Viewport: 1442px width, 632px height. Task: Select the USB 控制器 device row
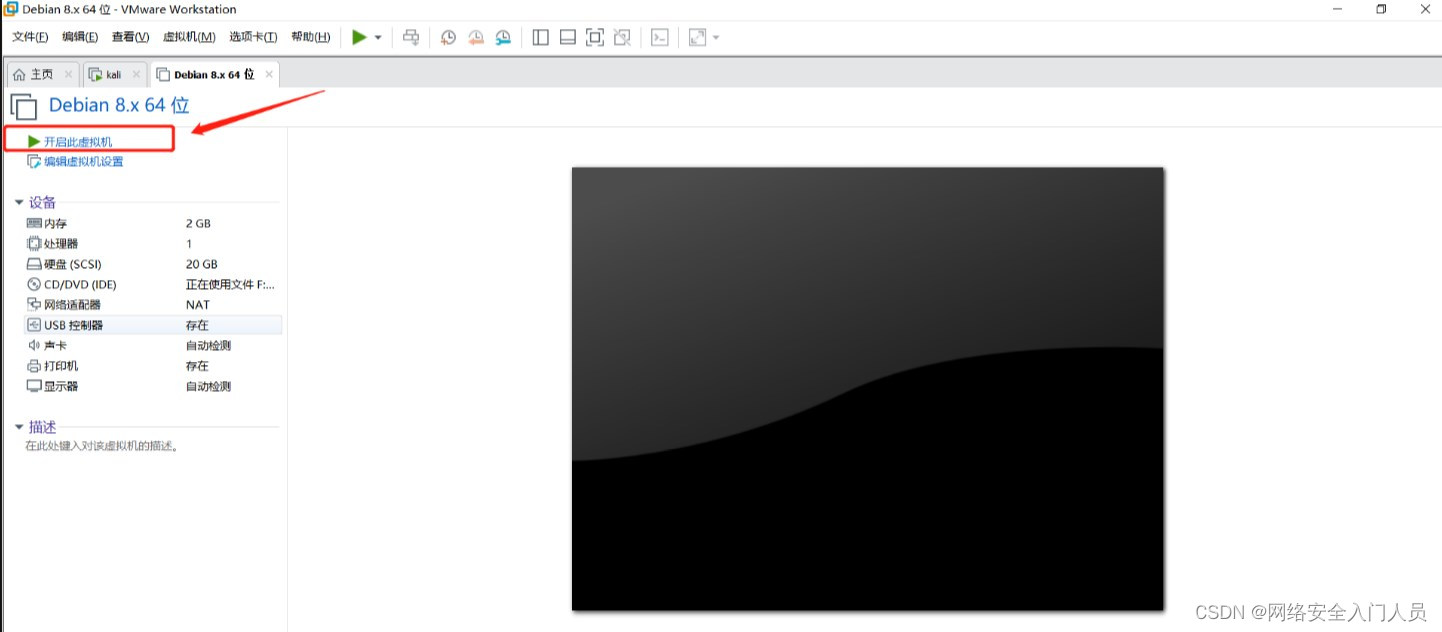[153, 325]
